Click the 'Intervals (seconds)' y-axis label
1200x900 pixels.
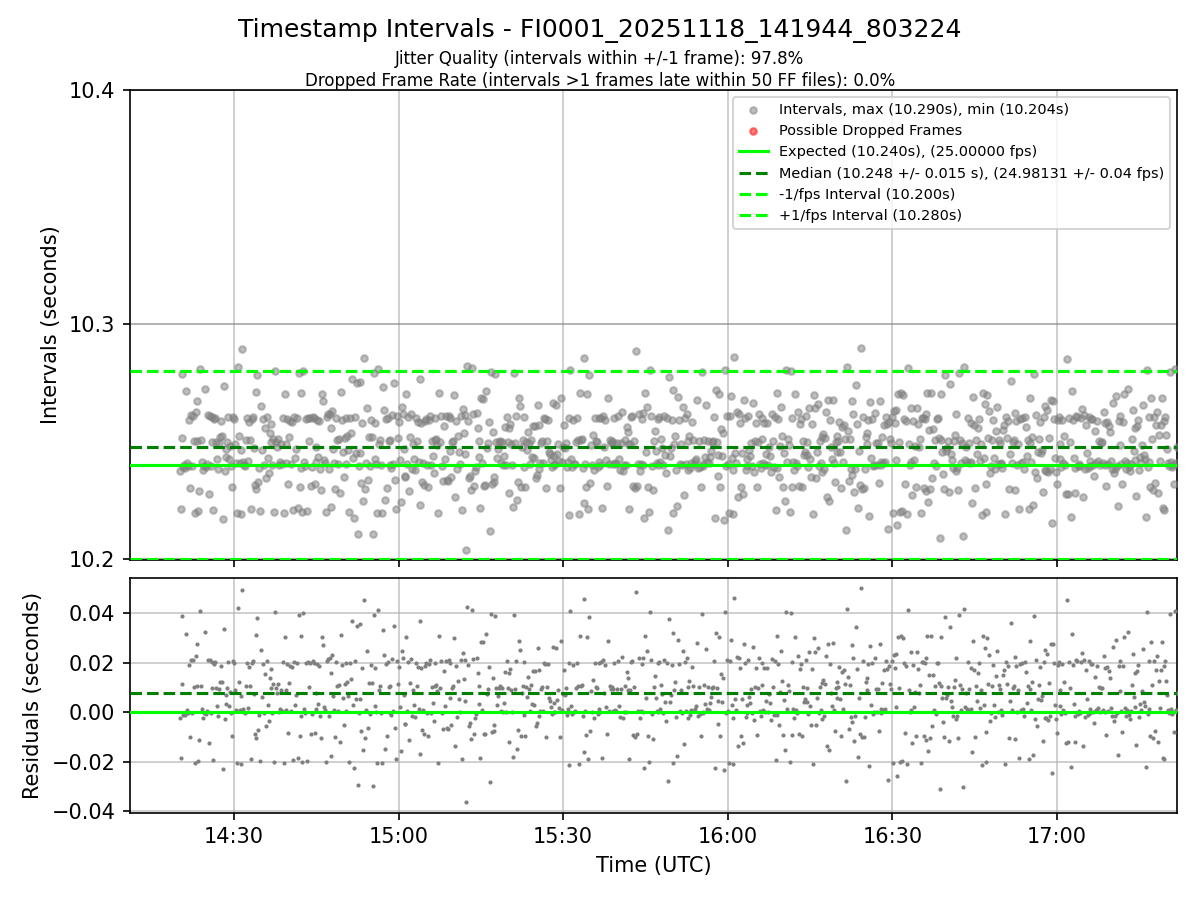pos(50,325)
